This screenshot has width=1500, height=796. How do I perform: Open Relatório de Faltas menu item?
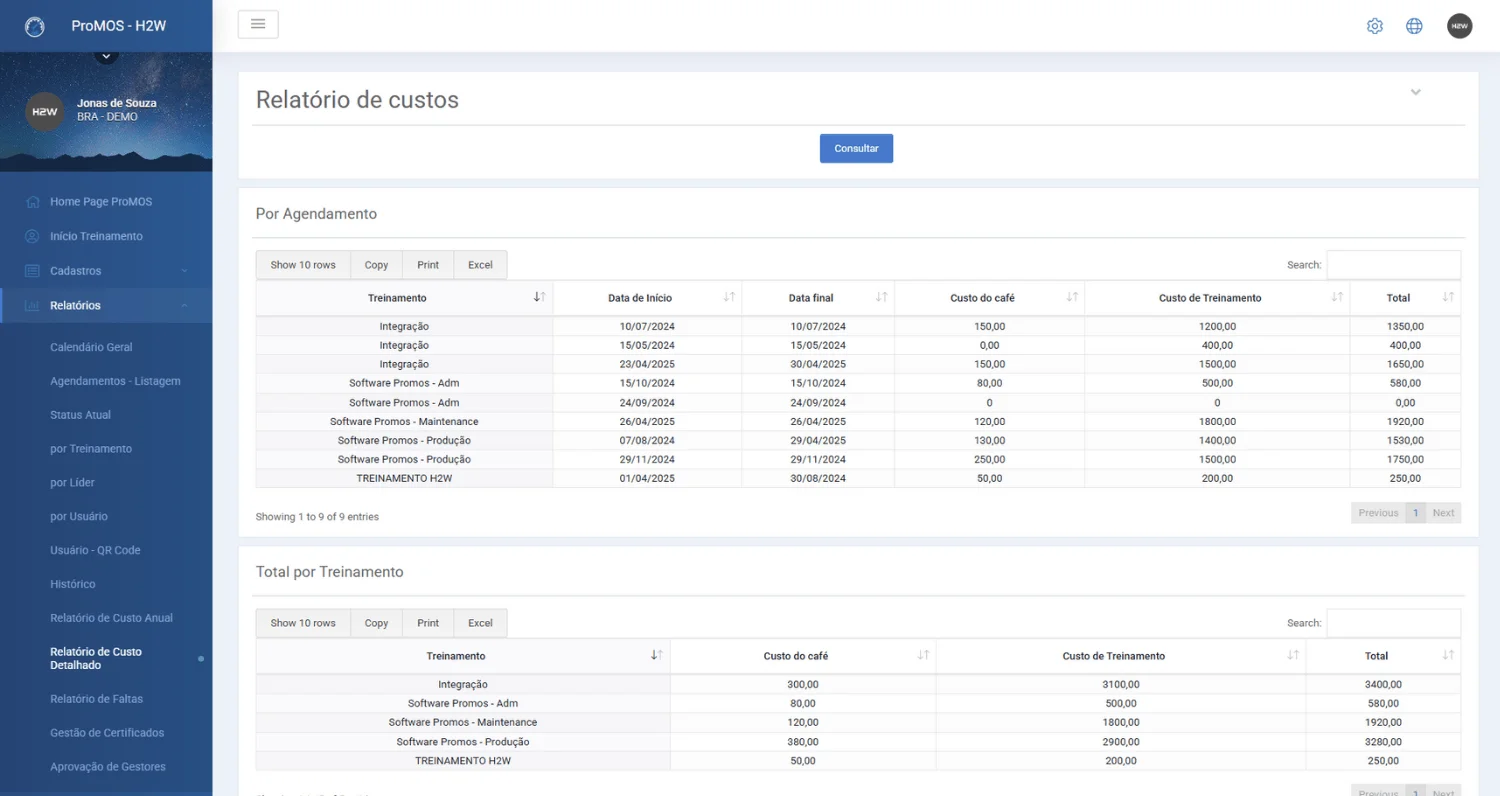[96, 699]
